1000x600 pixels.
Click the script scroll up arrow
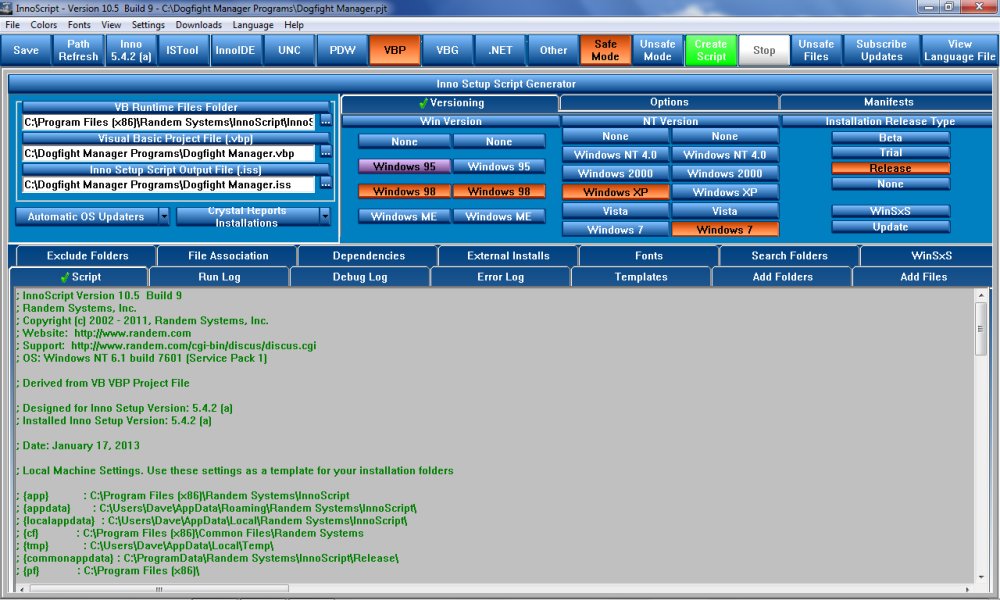point(981,295)
